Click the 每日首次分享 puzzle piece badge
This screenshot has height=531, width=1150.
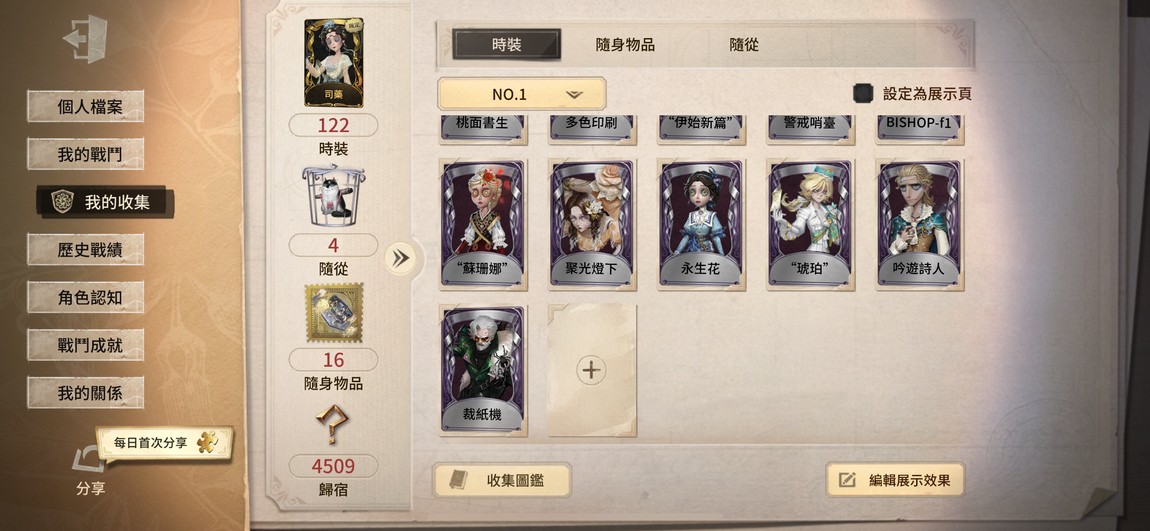(164, 443)
